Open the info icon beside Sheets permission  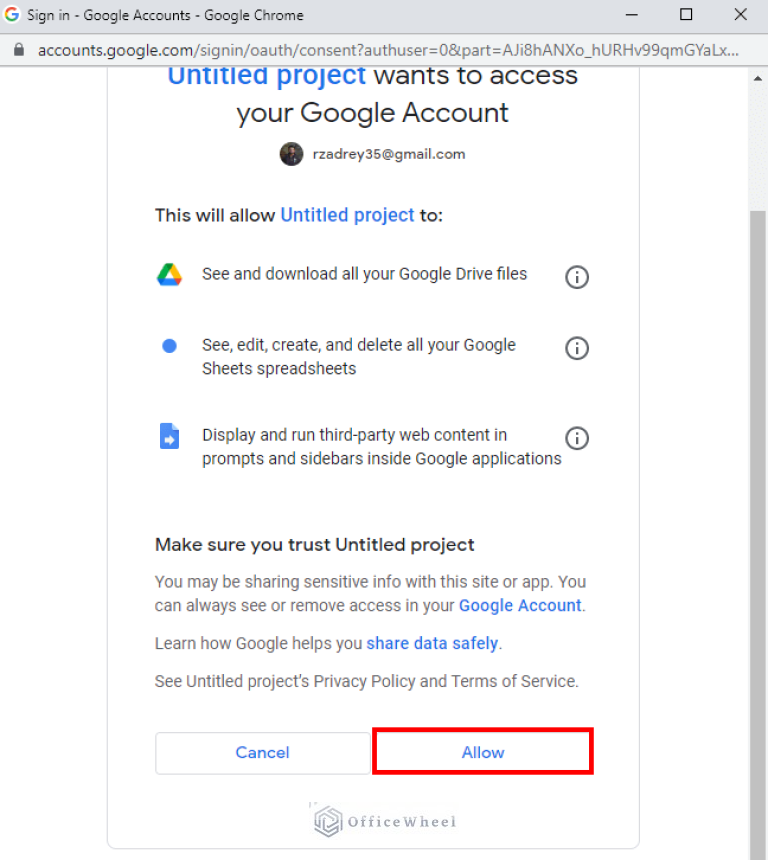coord(577,348)
